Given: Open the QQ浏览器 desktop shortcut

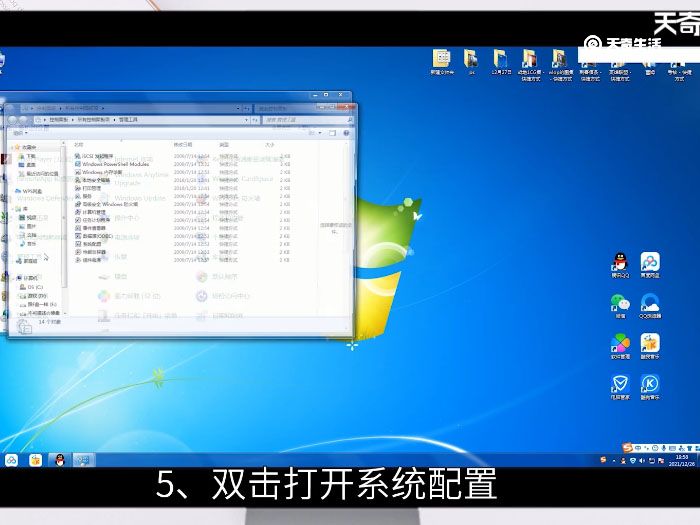Looking at the screenshot, I should [650, 306].
